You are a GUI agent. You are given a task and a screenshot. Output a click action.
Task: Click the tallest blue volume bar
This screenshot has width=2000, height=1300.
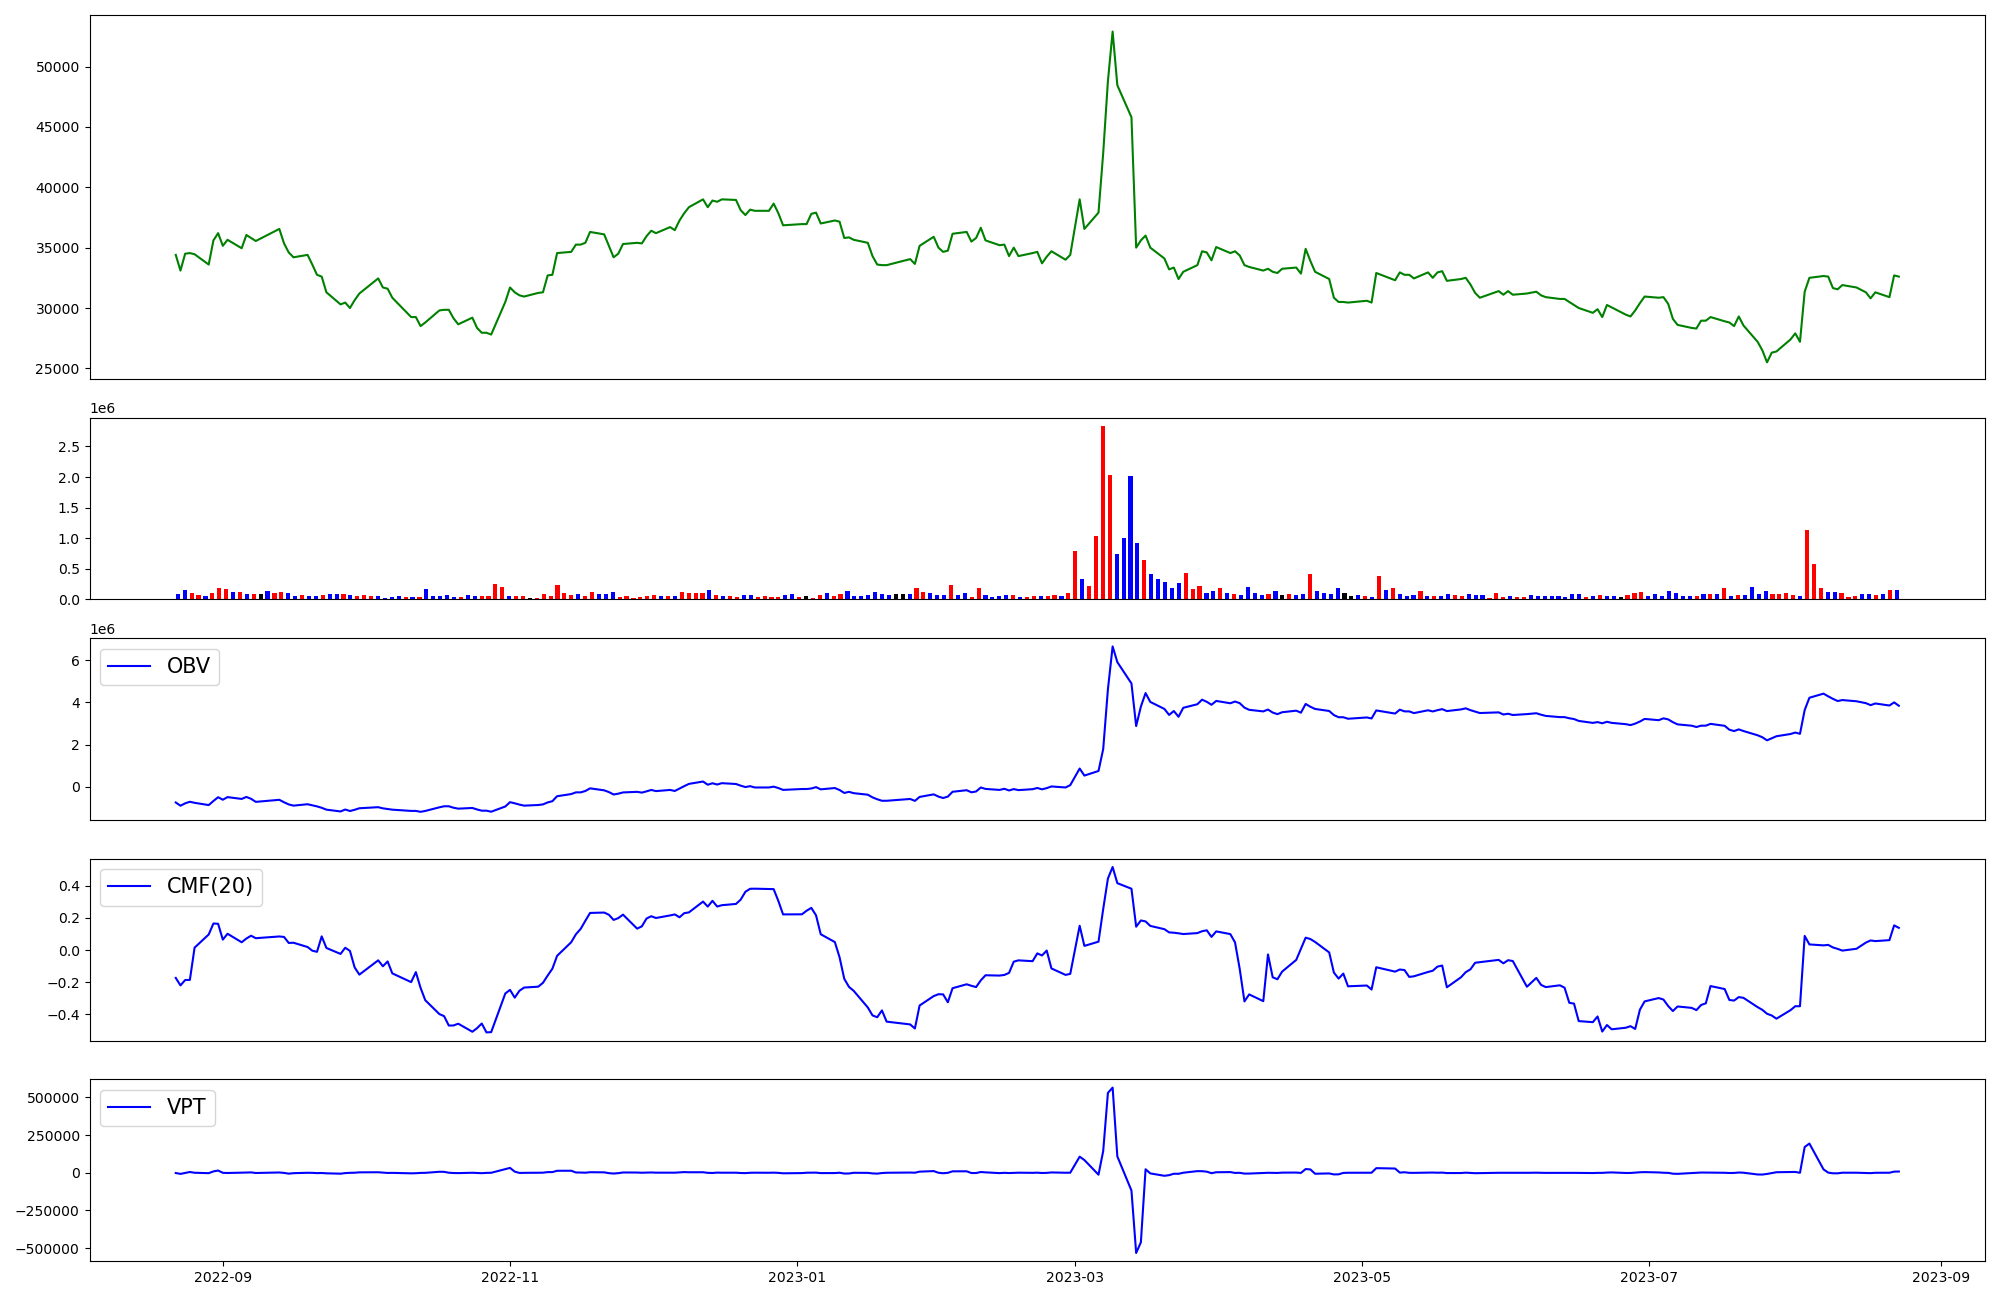[1130, 536]
